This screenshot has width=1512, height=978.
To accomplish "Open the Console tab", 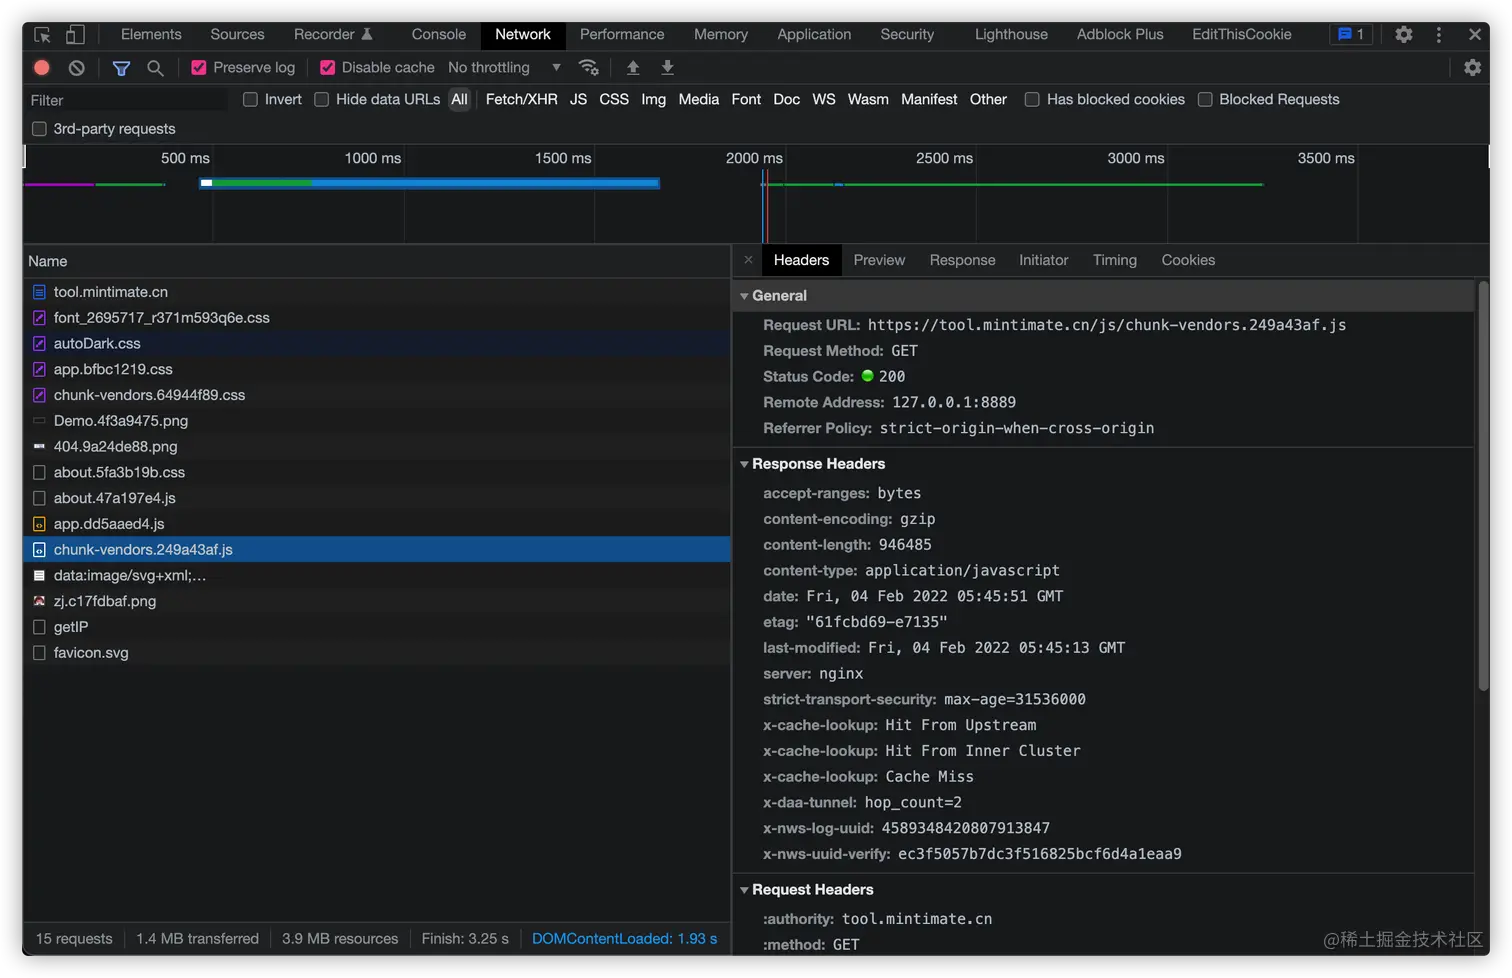I will coord(439,35).
